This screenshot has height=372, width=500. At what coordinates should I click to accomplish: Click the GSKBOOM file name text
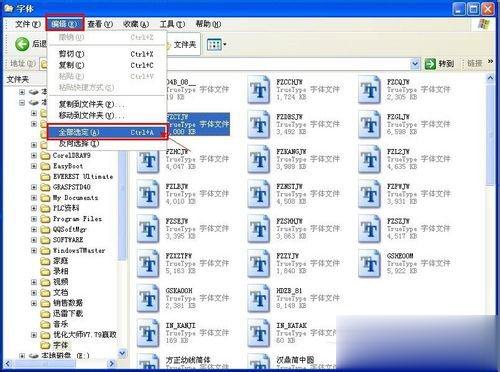400,256
